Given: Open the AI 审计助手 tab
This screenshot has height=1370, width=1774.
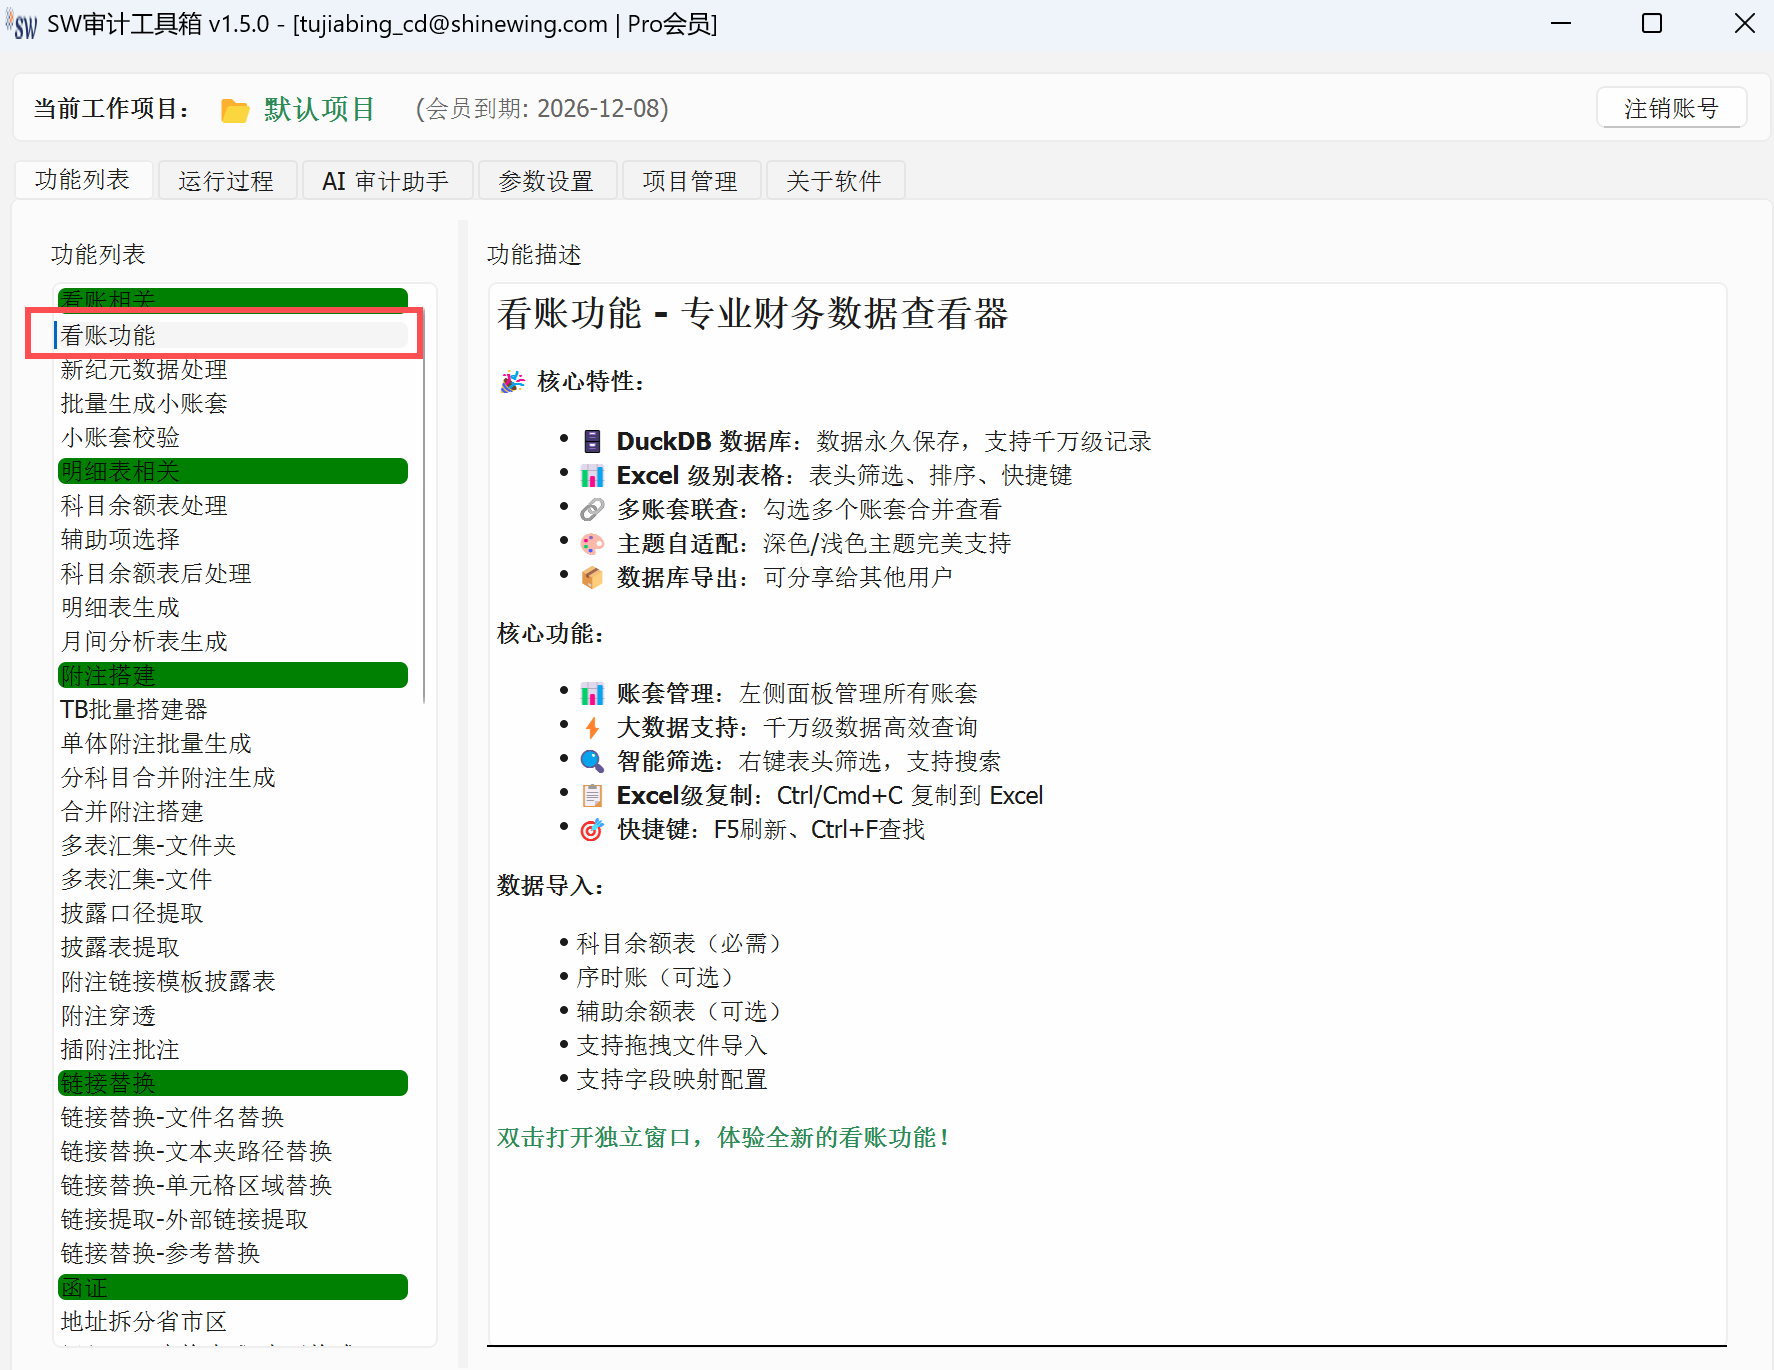Looking at the screenshot, I should (x=385, y=181).
